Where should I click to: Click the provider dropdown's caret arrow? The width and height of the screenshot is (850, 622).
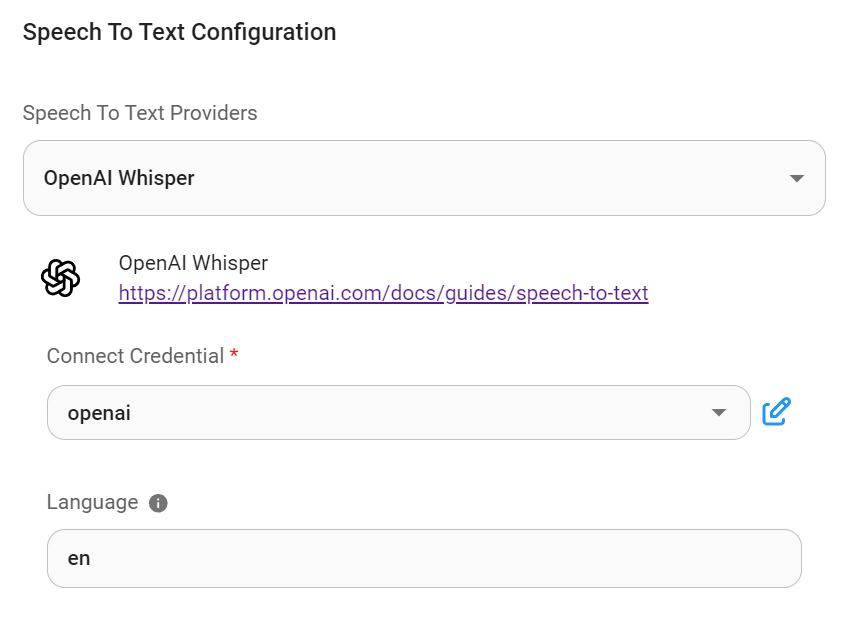click(796, 179)
